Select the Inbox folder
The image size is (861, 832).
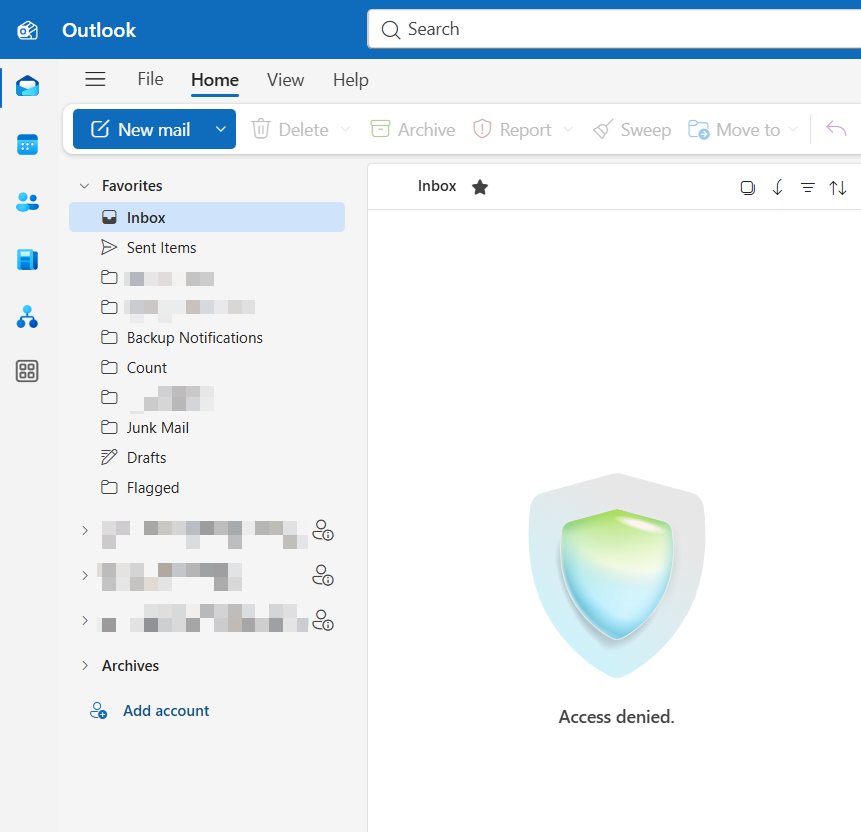coord(207,217)
